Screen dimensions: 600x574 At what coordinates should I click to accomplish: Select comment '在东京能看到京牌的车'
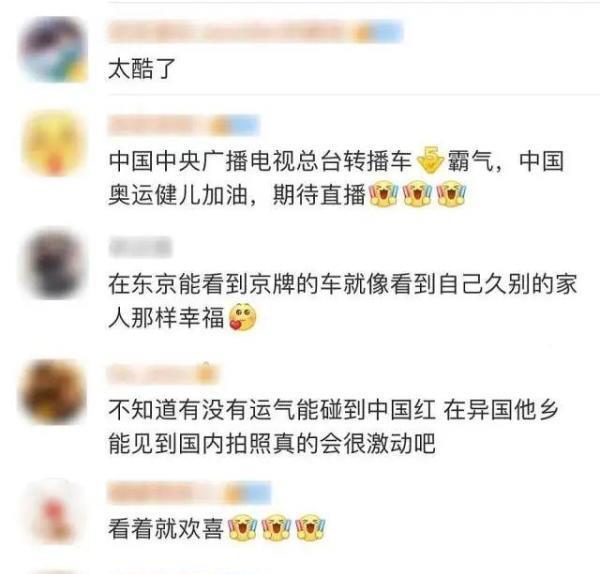pyautogui.click(x=342, y=300)
